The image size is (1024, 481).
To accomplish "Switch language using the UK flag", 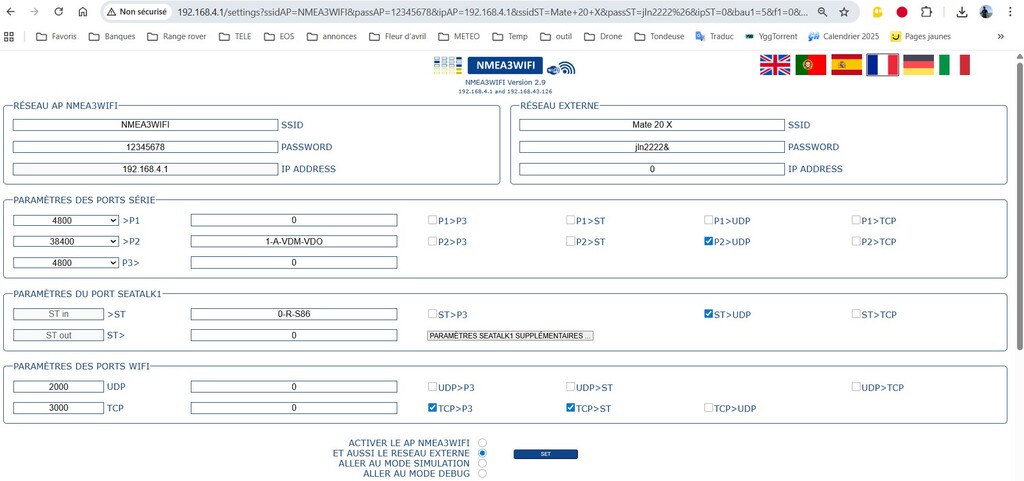I will pos(775,65).
